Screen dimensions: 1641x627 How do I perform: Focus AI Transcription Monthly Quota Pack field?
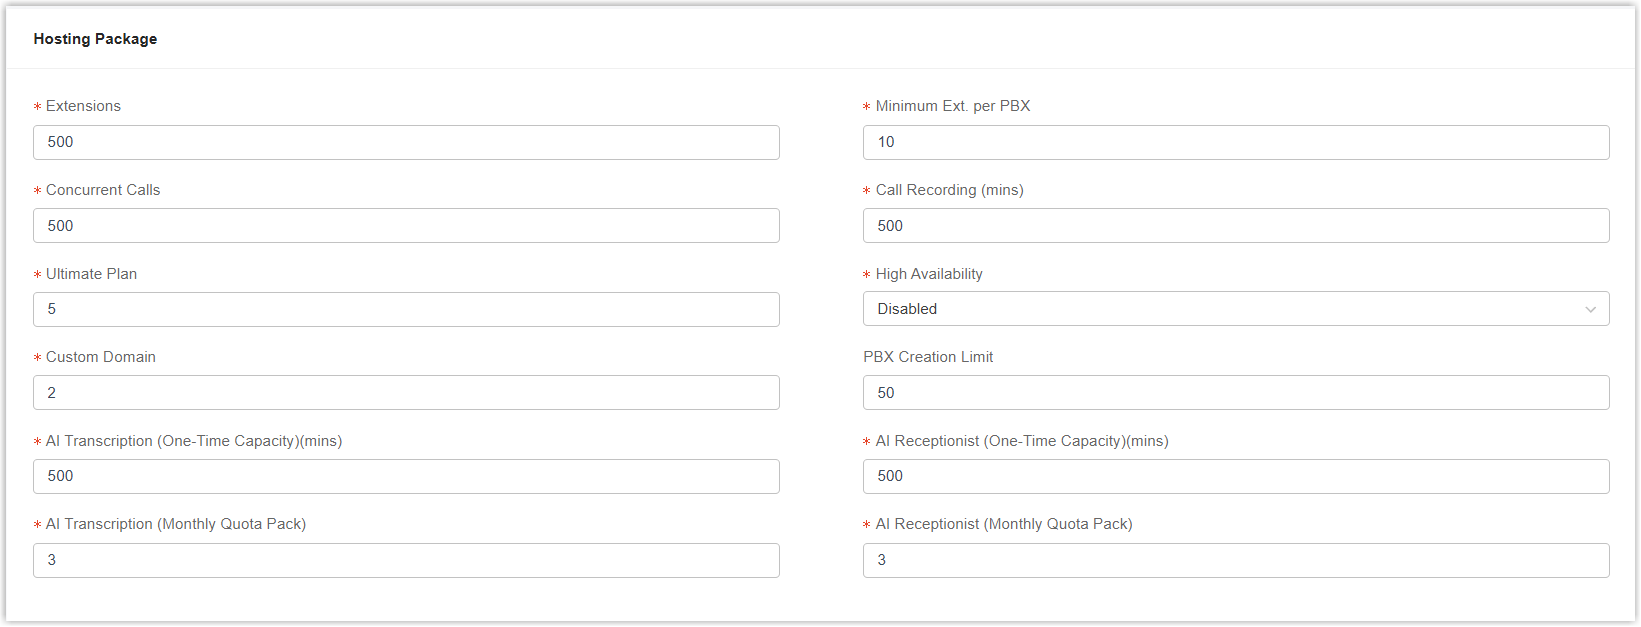(406, 560)
